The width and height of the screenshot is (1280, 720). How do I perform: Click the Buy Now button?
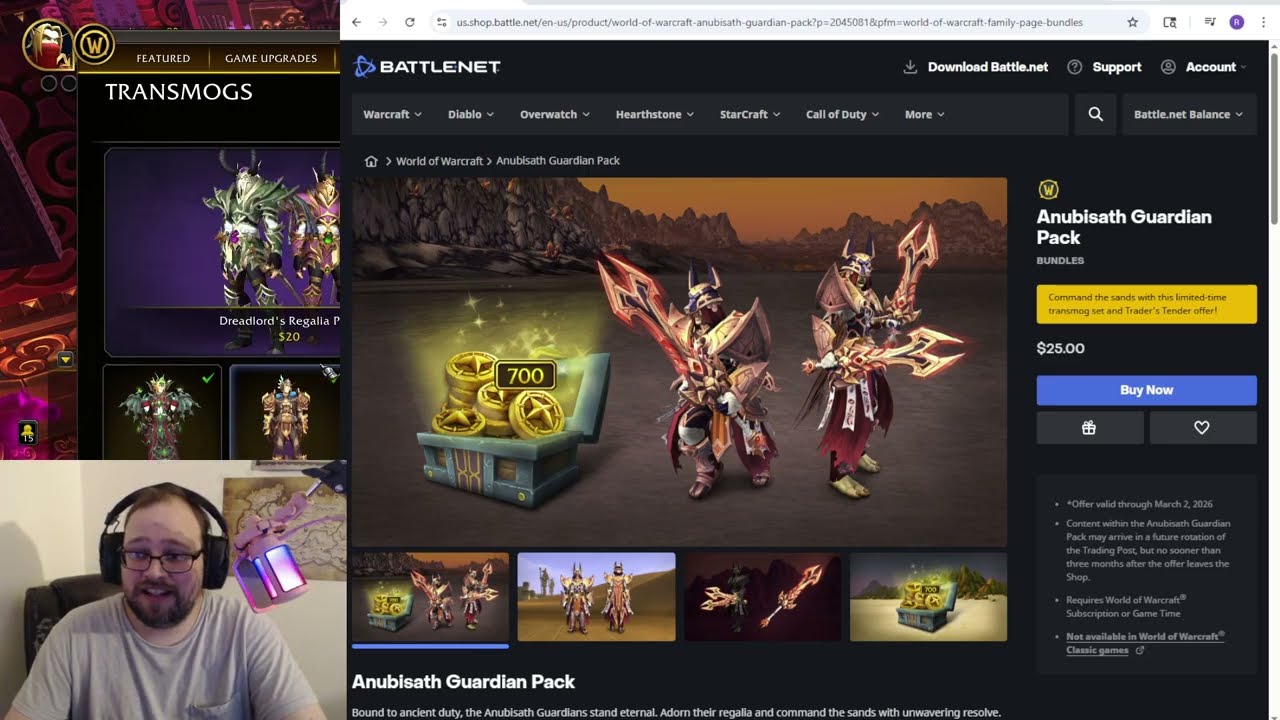[1146, 390]
